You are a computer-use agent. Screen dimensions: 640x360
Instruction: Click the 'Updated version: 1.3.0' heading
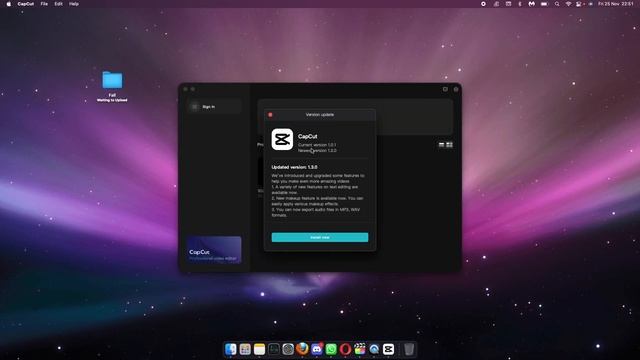click(294, 167)
